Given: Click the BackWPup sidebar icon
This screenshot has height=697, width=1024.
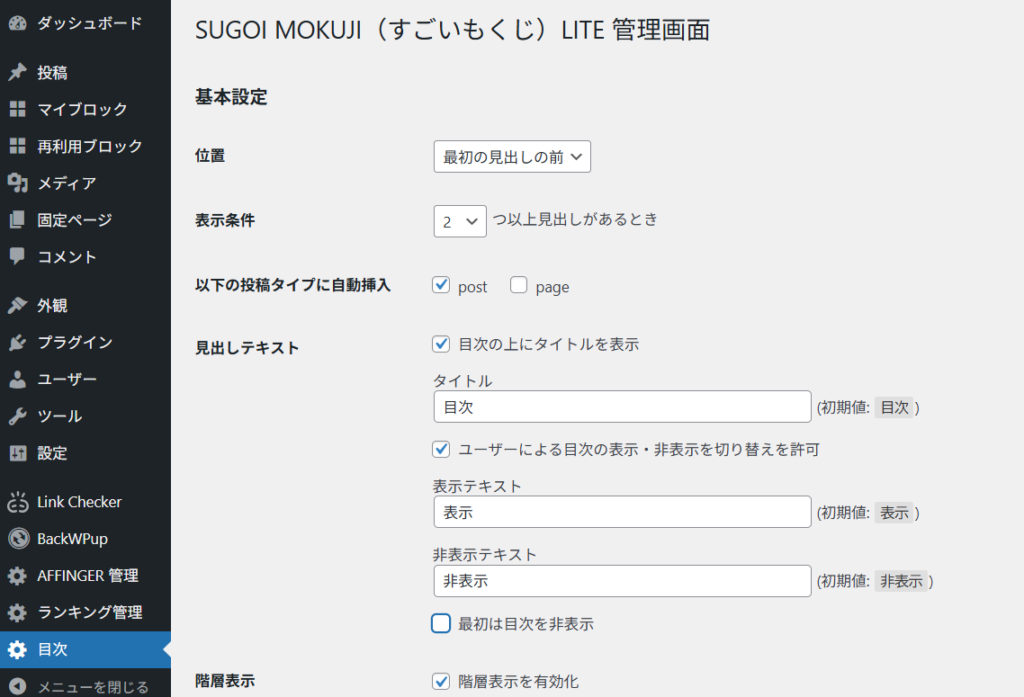Looking at the screenshot, I should (x=17, y=539).
